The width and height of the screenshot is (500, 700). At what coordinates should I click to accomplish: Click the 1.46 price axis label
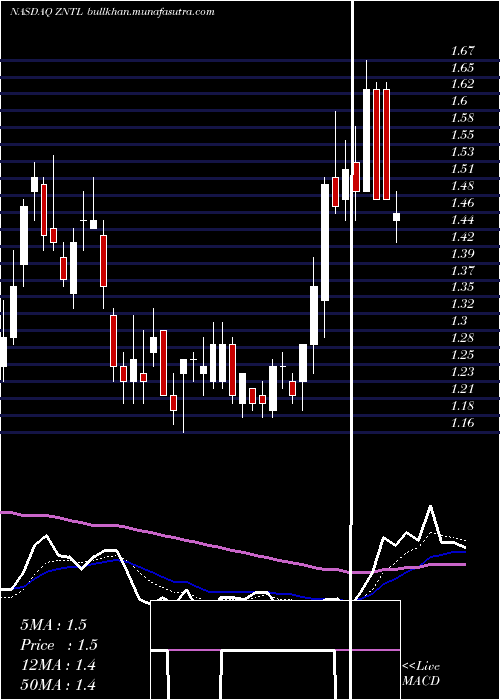(x=462, y=203)
